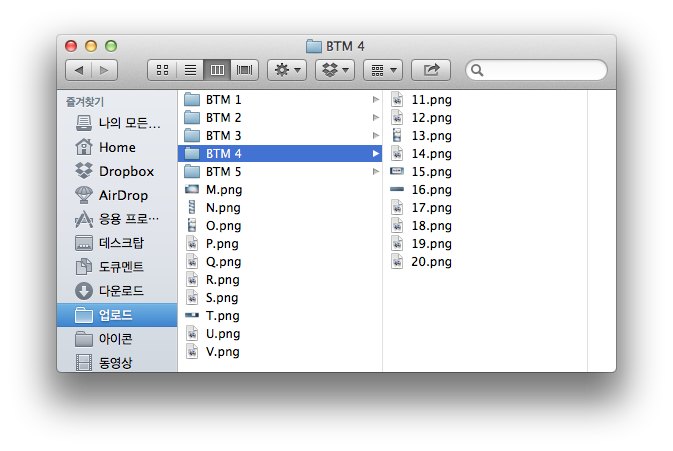Select the N.png file

(x=280, y=208)
